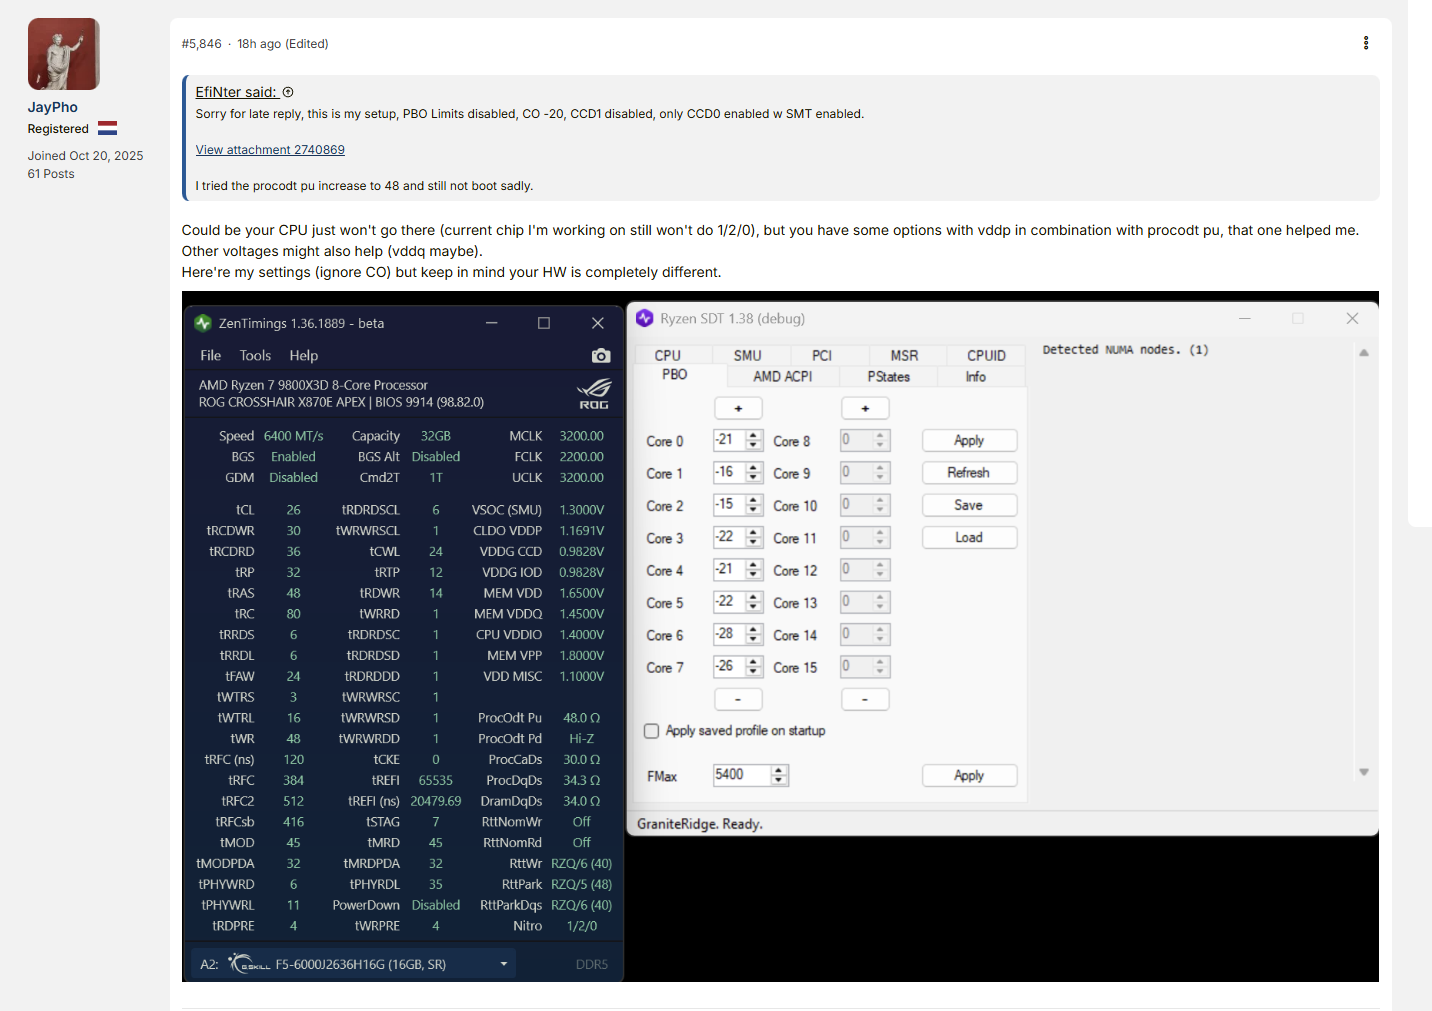Open the View attachment 2740869 link
1432x1011 pixels.
270,150
